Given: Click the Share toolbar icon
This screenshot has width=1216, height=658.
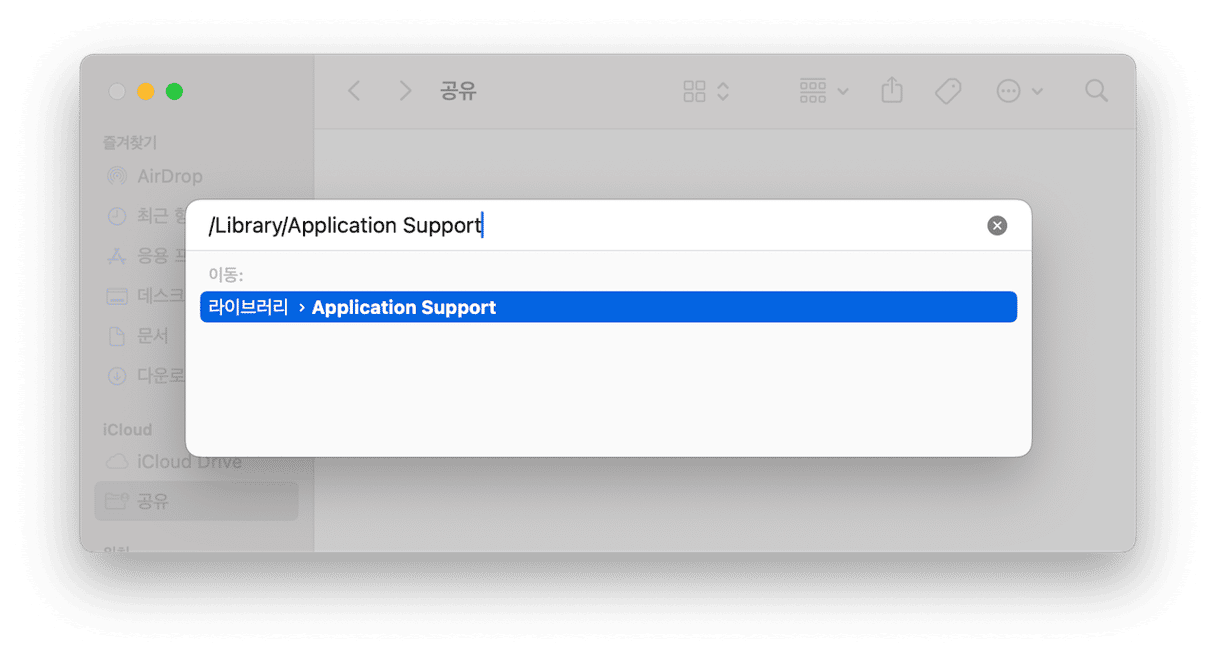Looking at the screenshot, I should pos(892,91).
